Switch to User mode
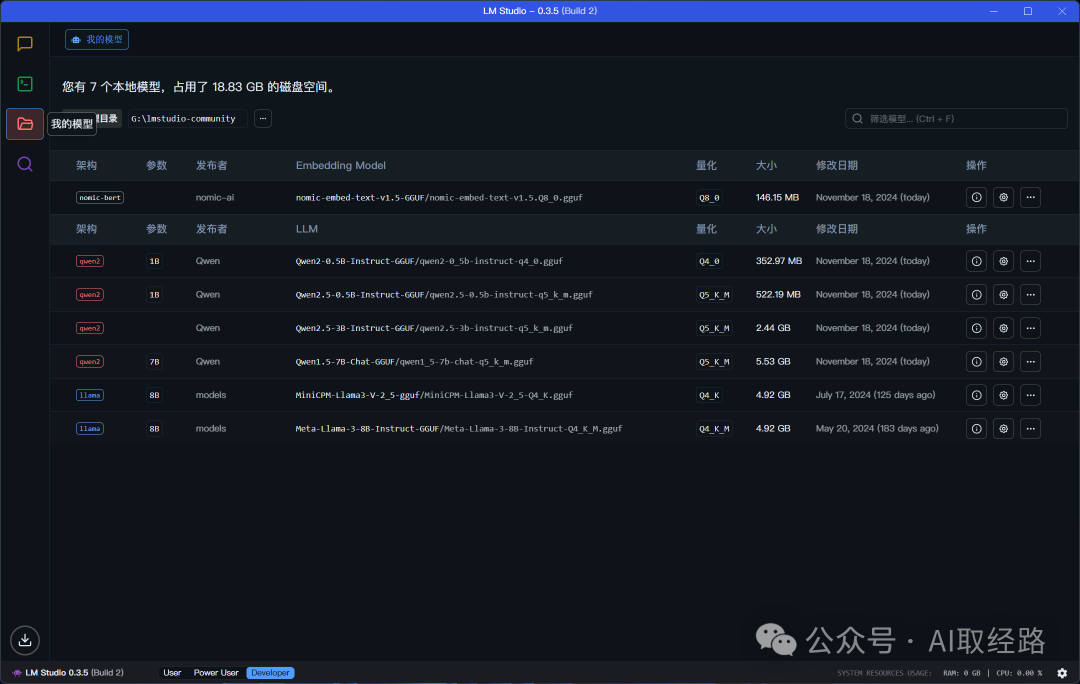1080x684 pixels. (172, 673)
